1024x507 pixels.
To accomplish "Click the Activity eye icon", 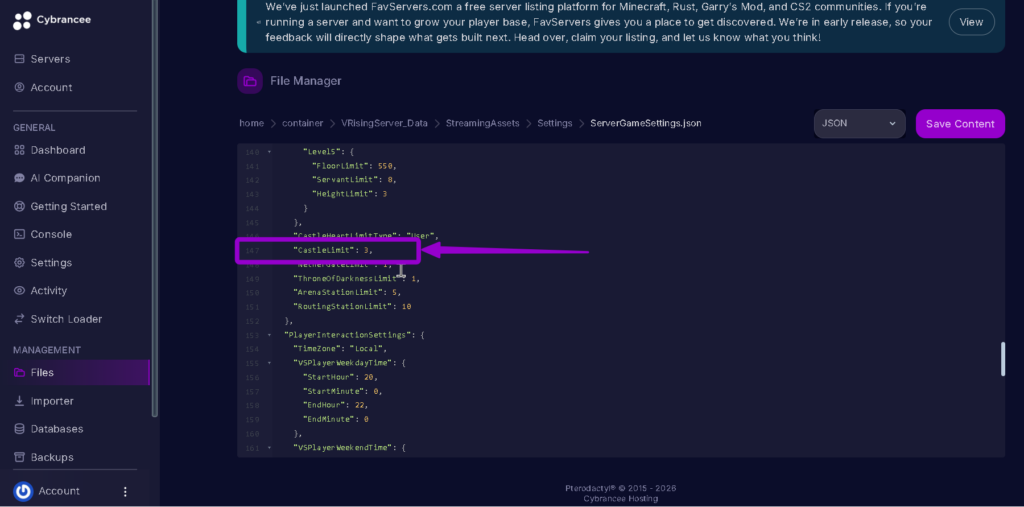I will (x=20, y=290).
